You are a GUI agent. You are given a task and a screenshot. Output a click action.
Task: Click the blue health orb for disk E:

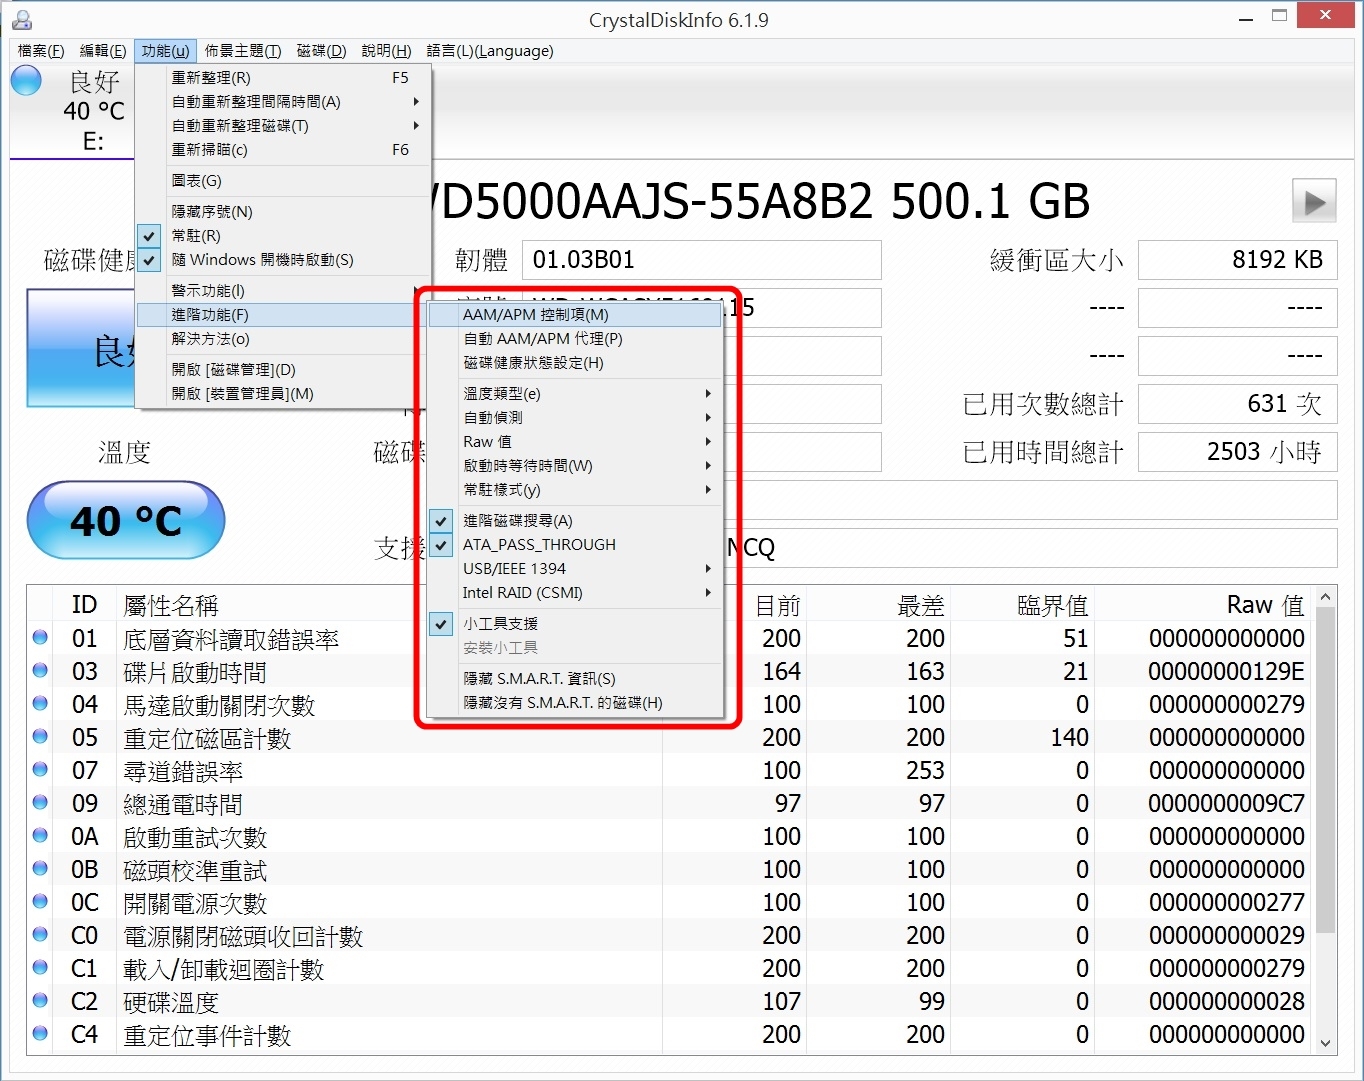[x=26, y=81]
